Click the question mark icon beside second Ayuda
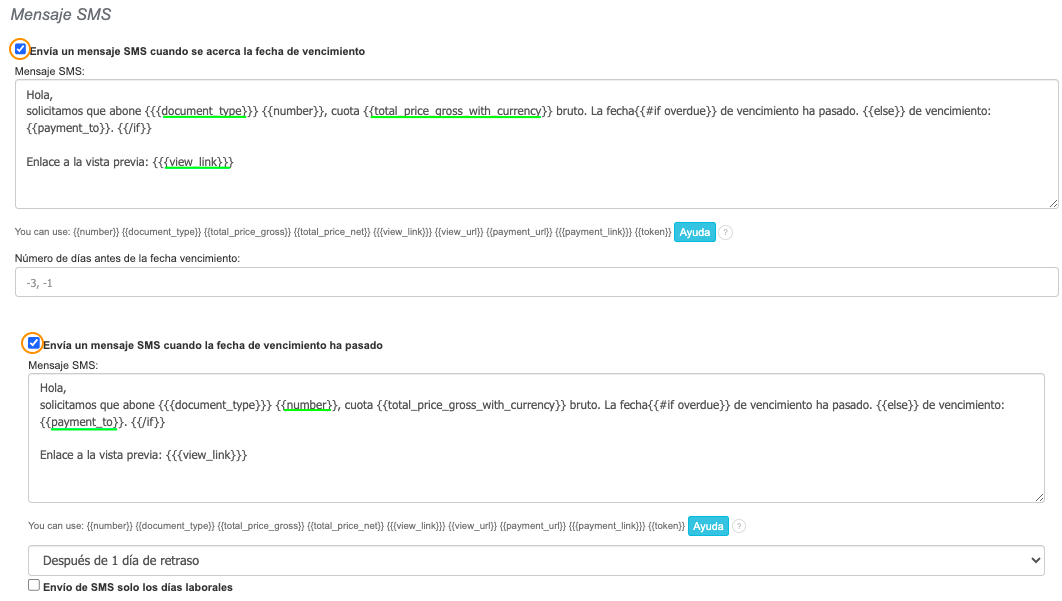Screen dimensions: 1062x601 pyautogui.click(x=739, y=526)
